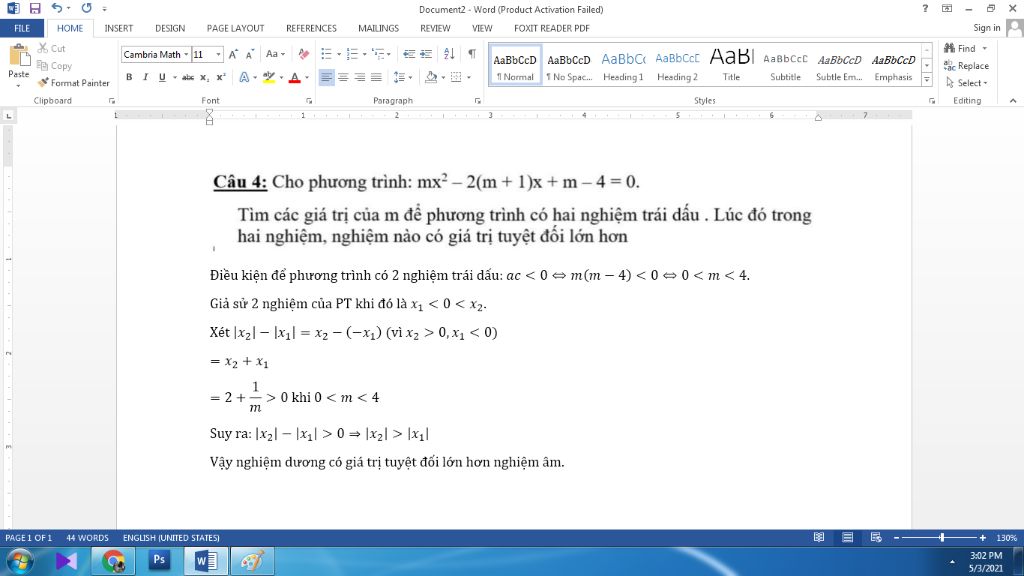
Task: Open the Select menu in Editing group
Action: [967, 83]
